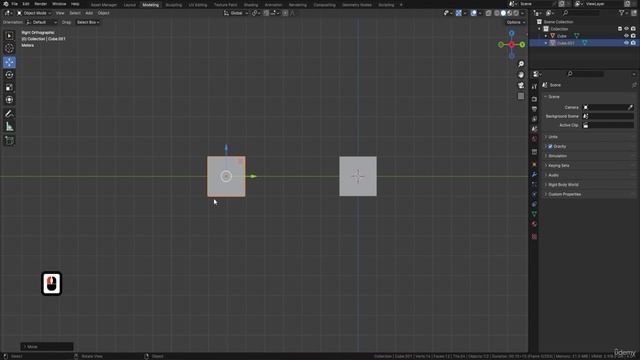Toggle viewport overlays button

473,13
